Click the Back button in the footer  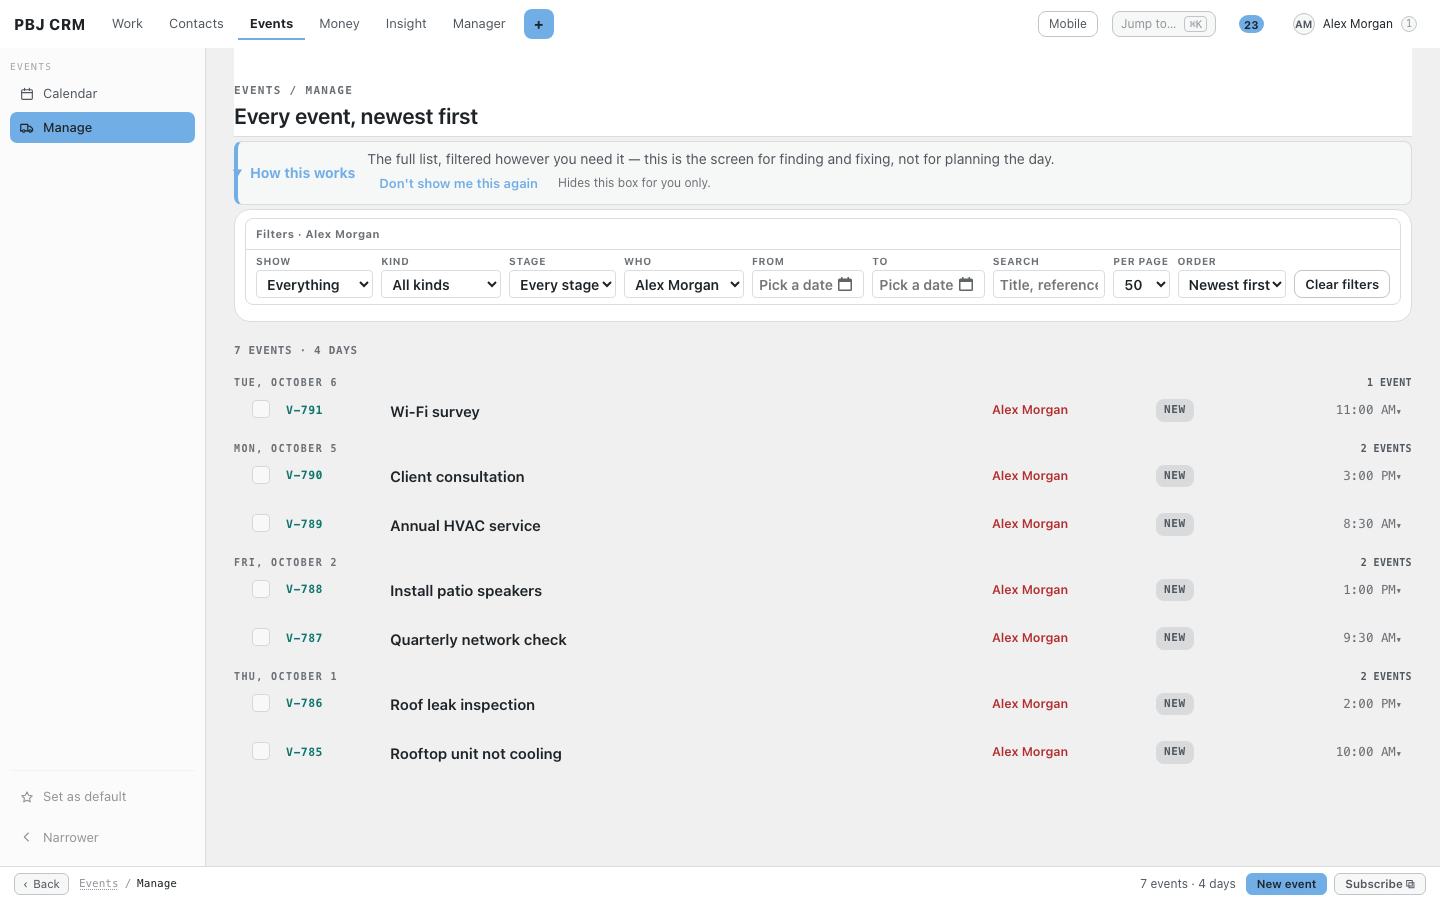pos(41,884)
